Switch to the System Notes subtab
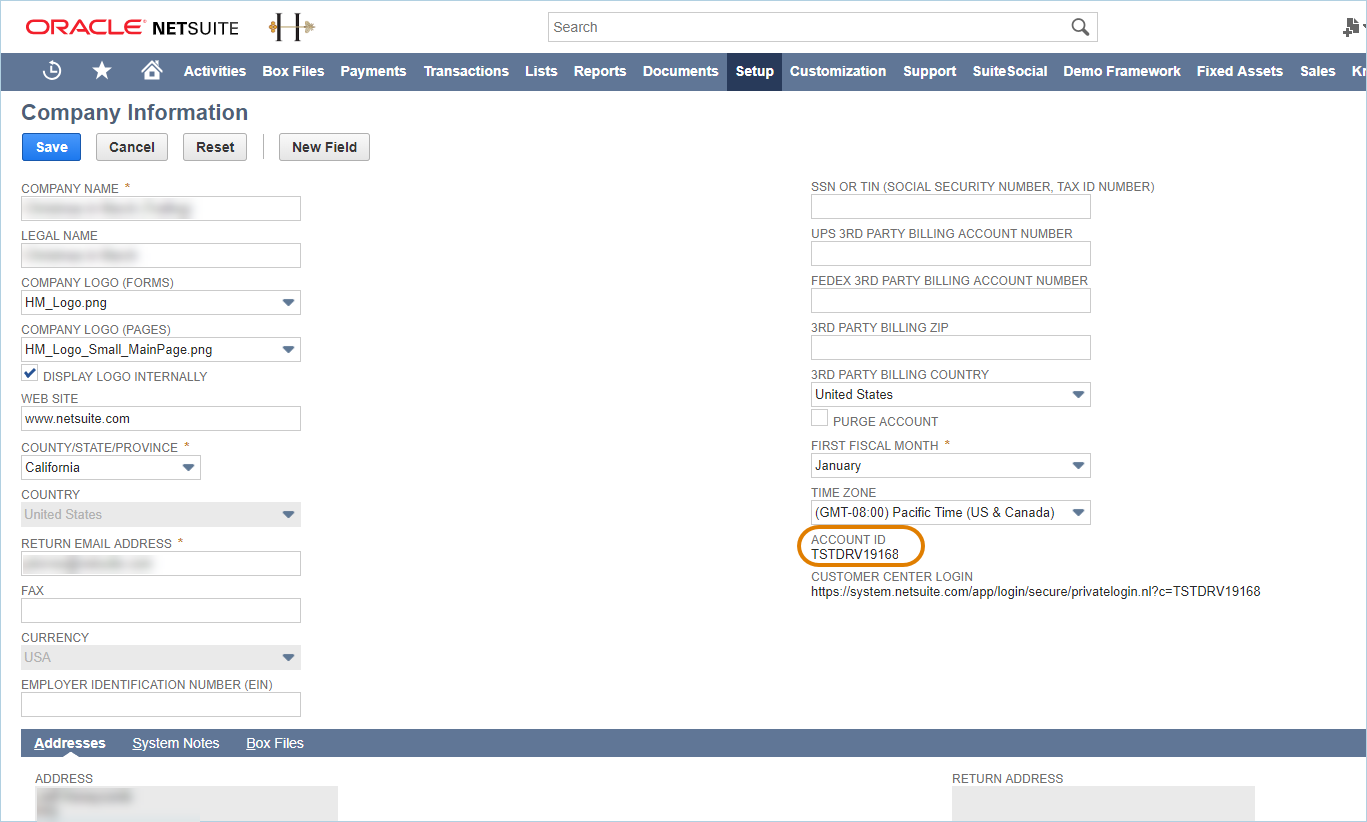This screenshot has width=1367, height=822. tap(176, 743)
